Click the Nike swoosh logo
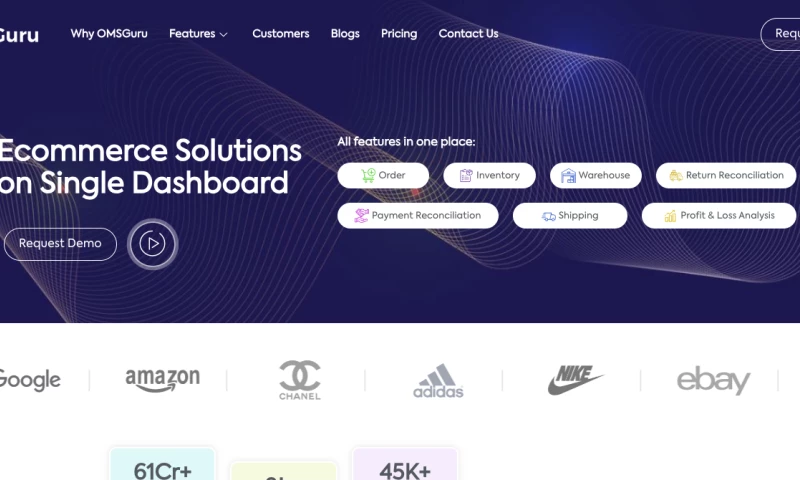The image size is (800, 480). 575,380
